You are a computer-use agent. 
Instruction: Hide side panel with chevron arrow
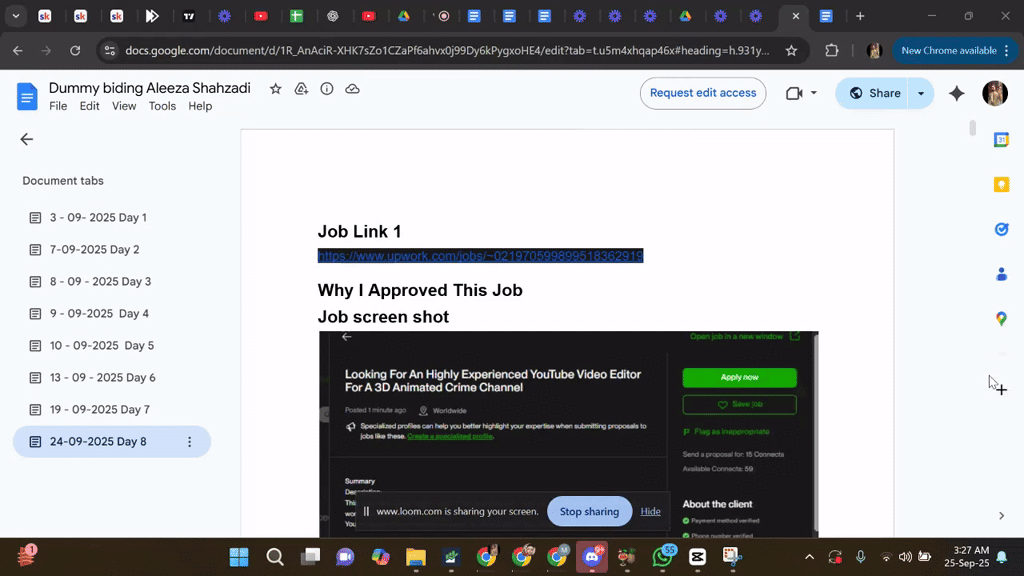coord(1001,516)
